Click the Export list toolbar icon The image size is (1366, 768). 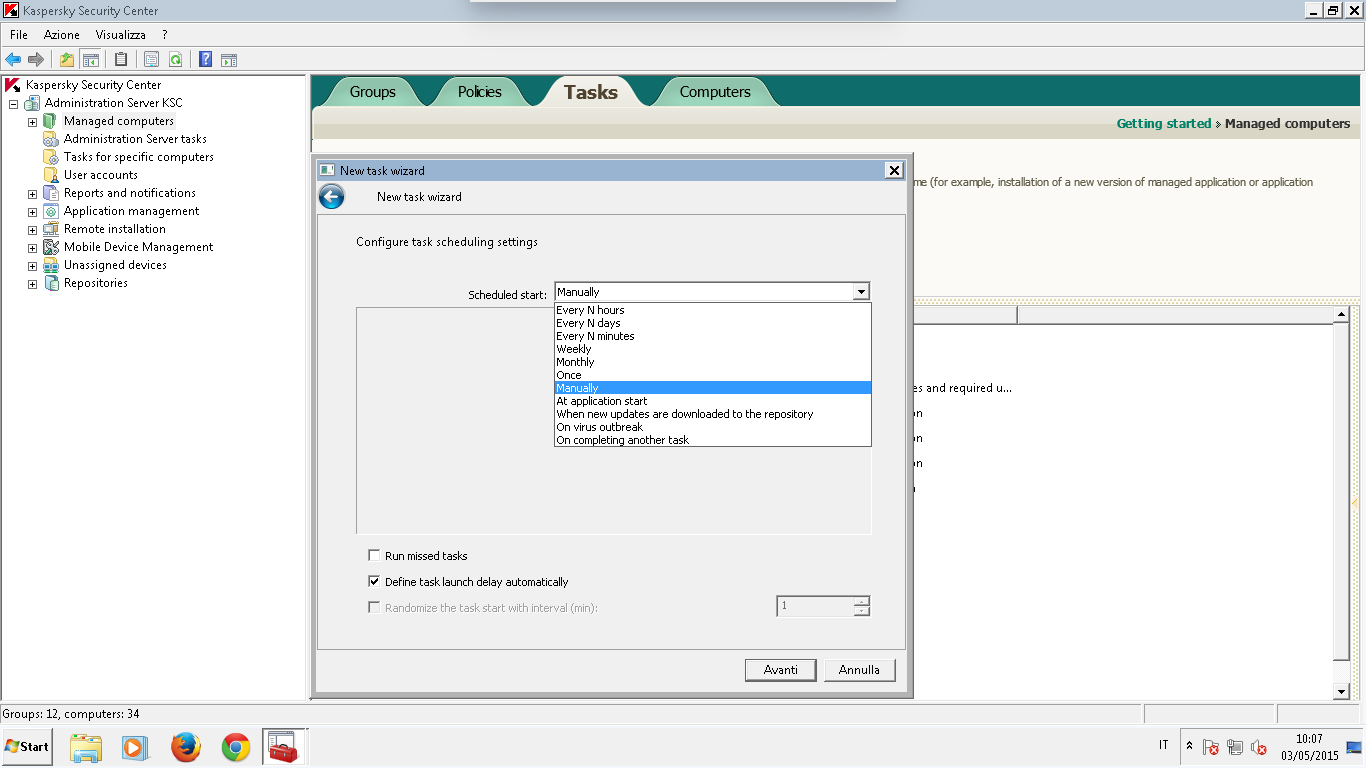click(152, 59)
